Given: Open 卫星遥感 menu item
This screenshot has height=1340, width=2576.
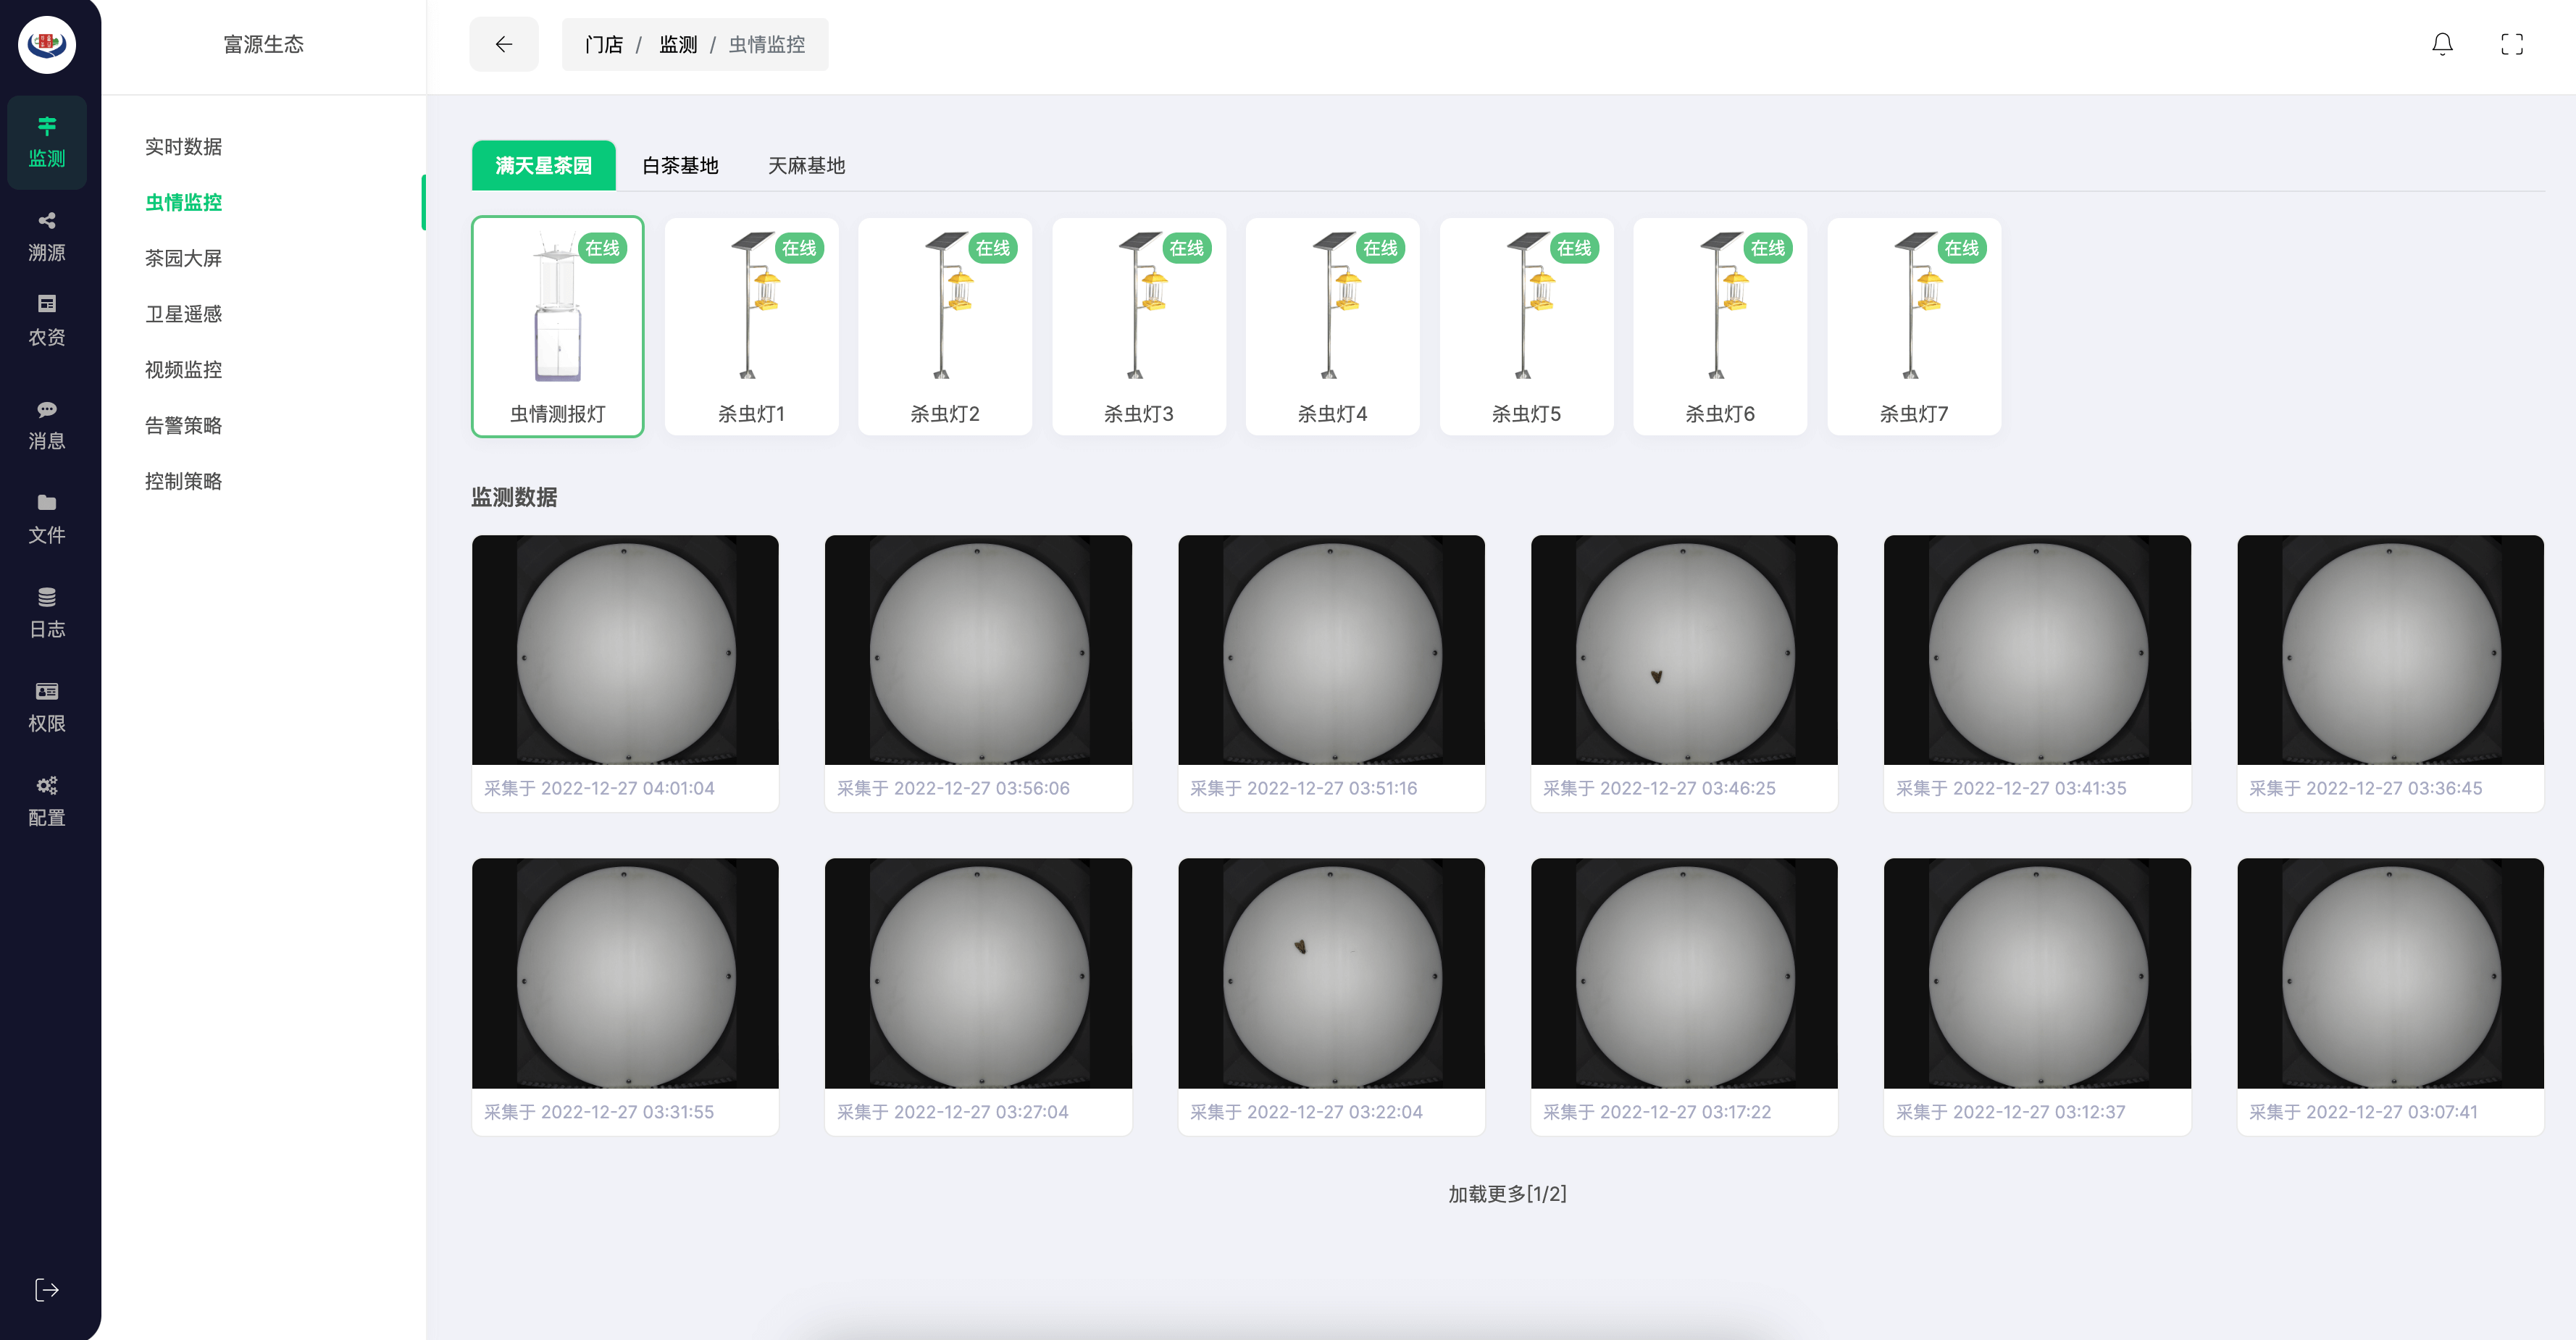Looking at the screenshot, I should [183, 314].
